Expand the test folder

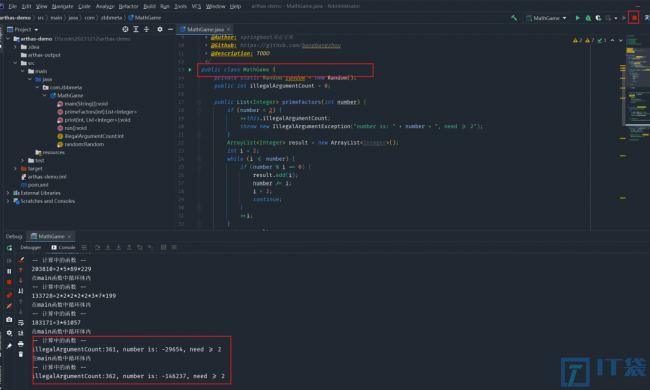pyautogui.click(x=23, y=160)
